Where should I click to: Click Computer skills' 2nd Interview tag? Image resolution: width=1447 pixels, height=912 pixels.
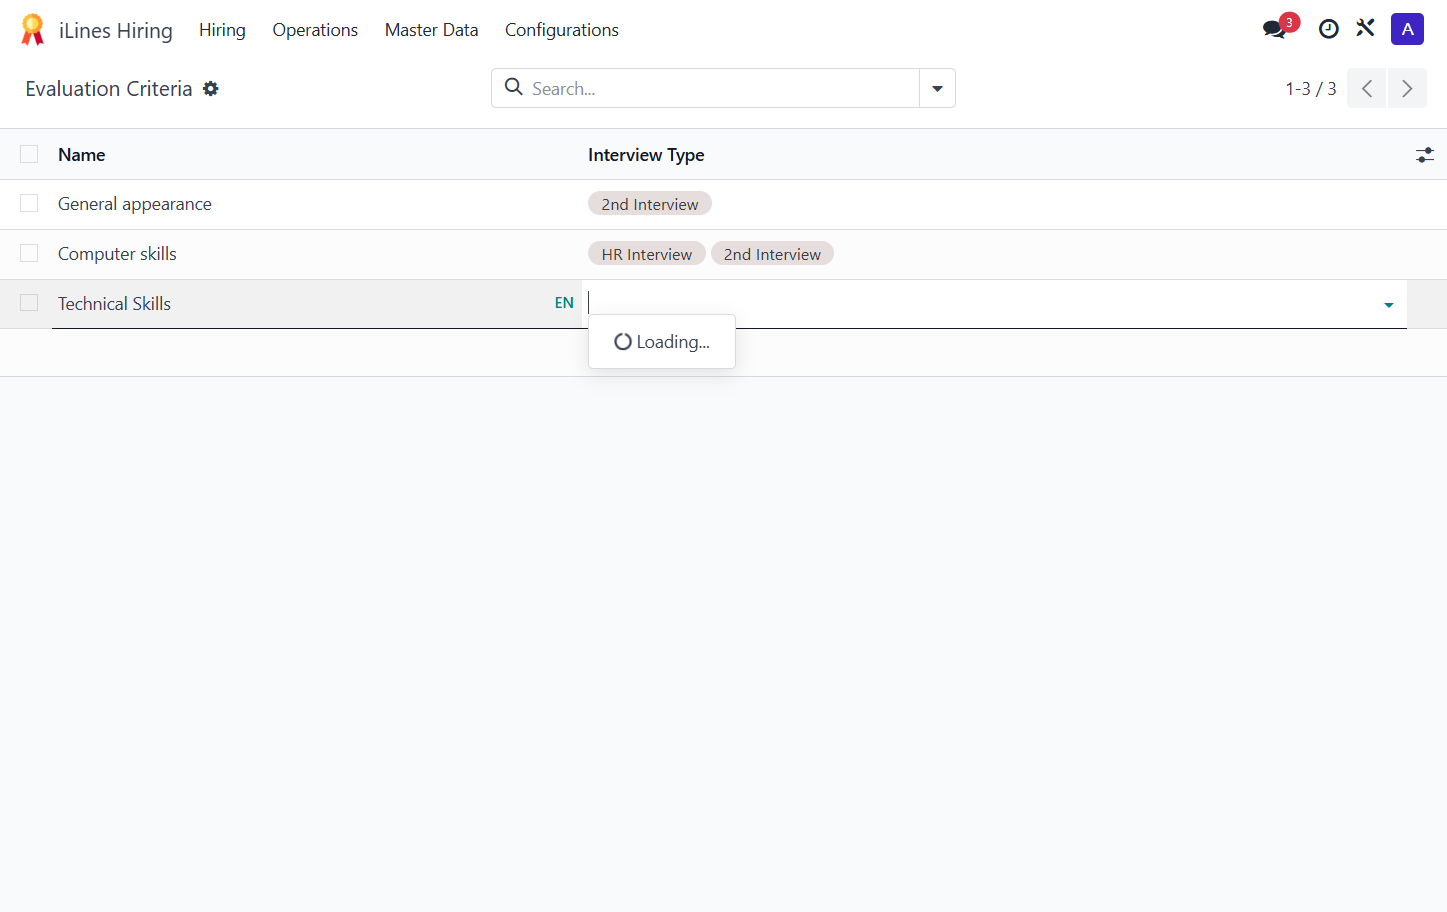772,254
